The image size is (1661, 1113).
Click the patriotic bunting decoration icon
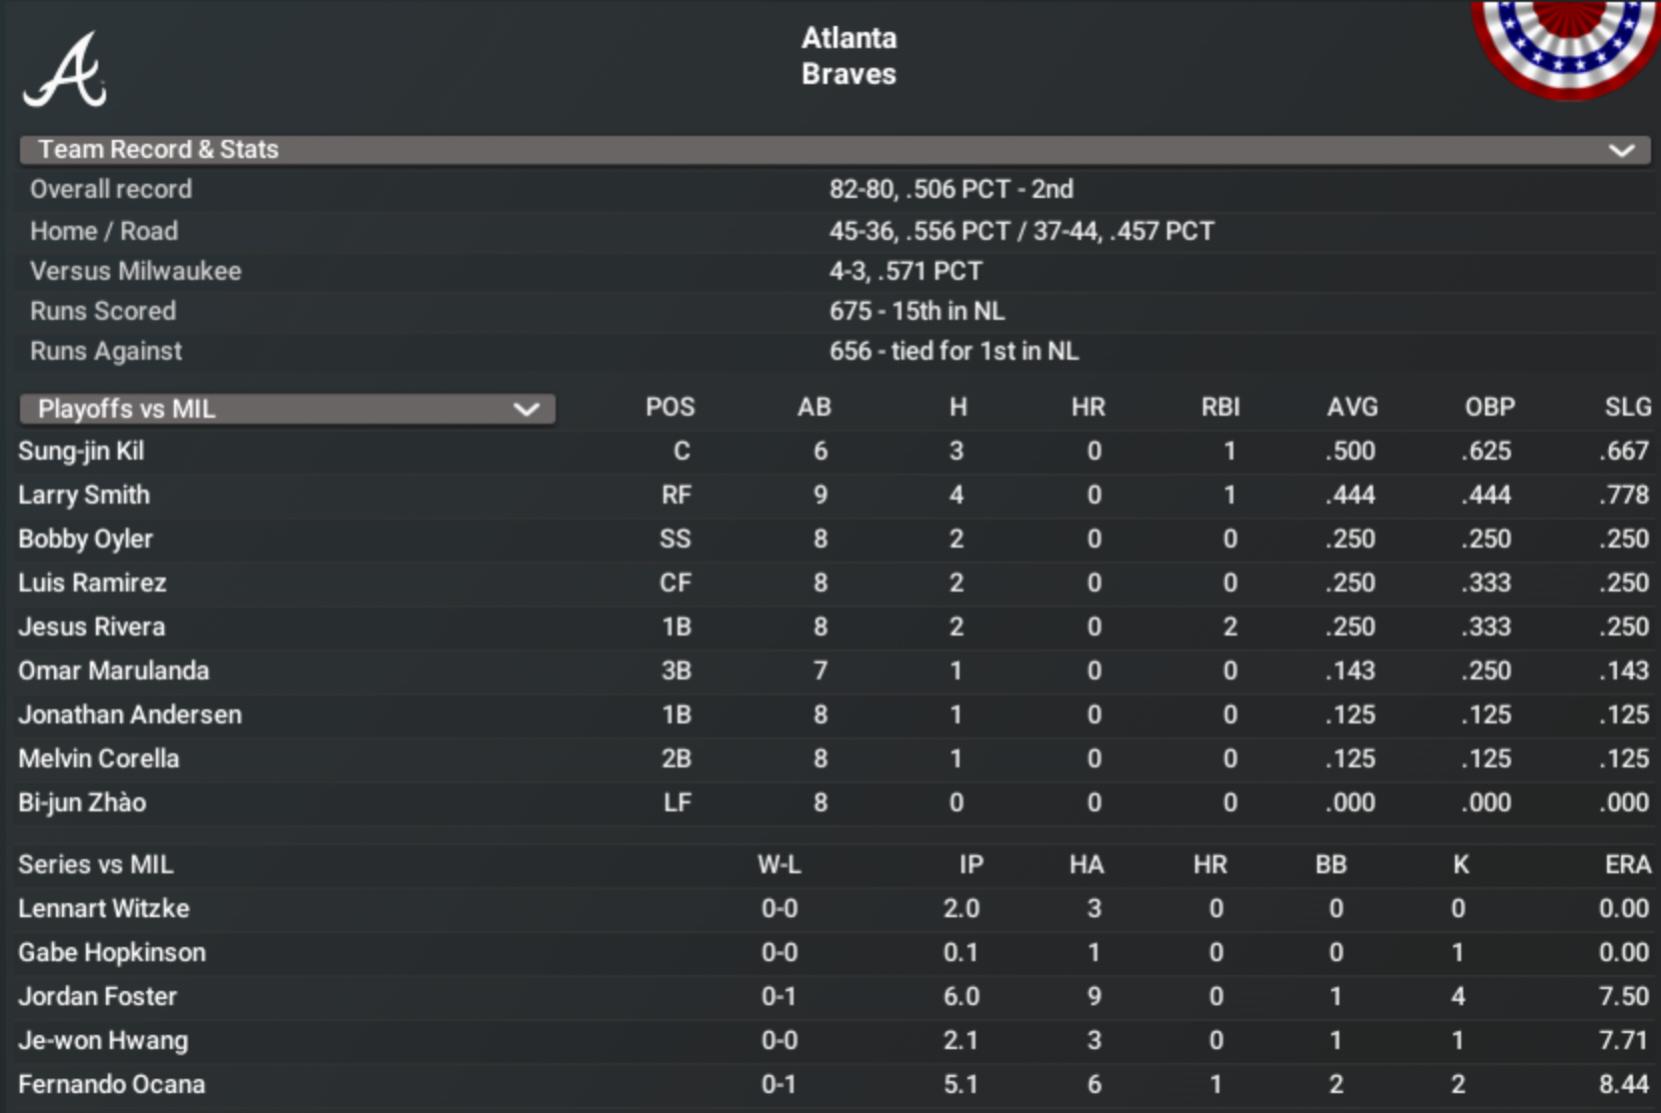(x=1566, y=45)
